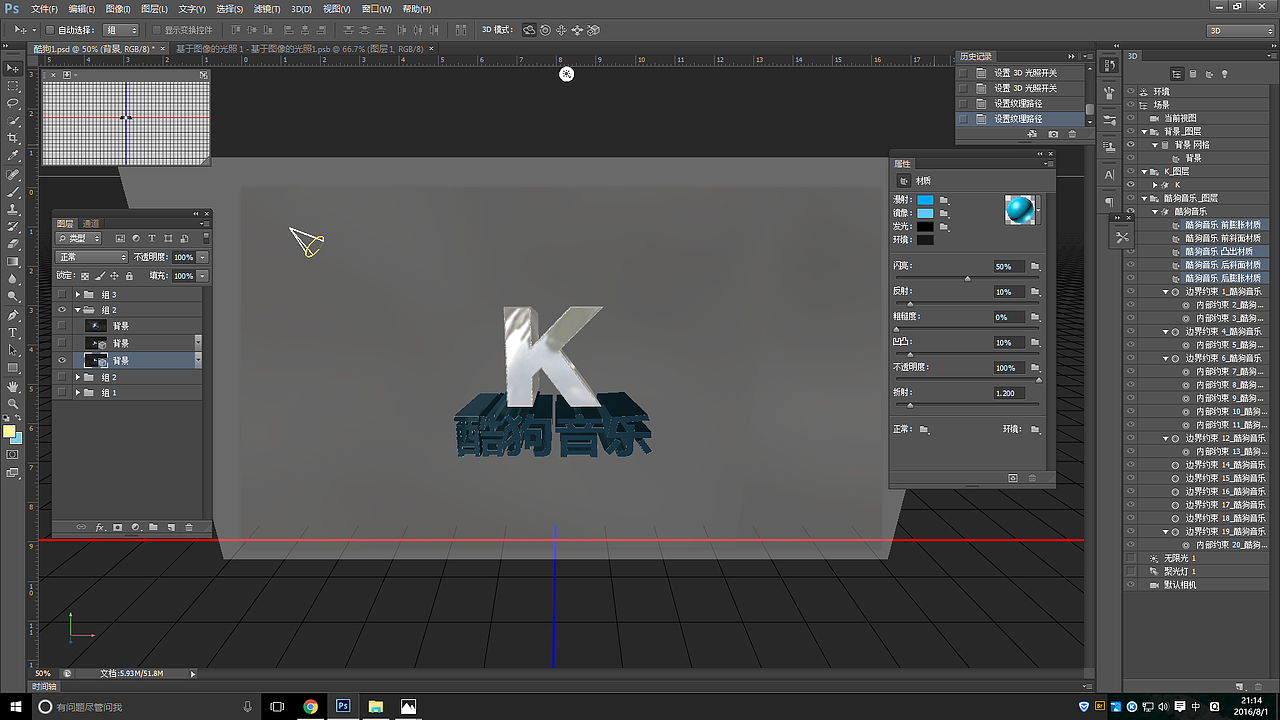The width and height of the screenshot is (1280, 720).
Task: Add layer style via fx icon
Action: point(100,527)
